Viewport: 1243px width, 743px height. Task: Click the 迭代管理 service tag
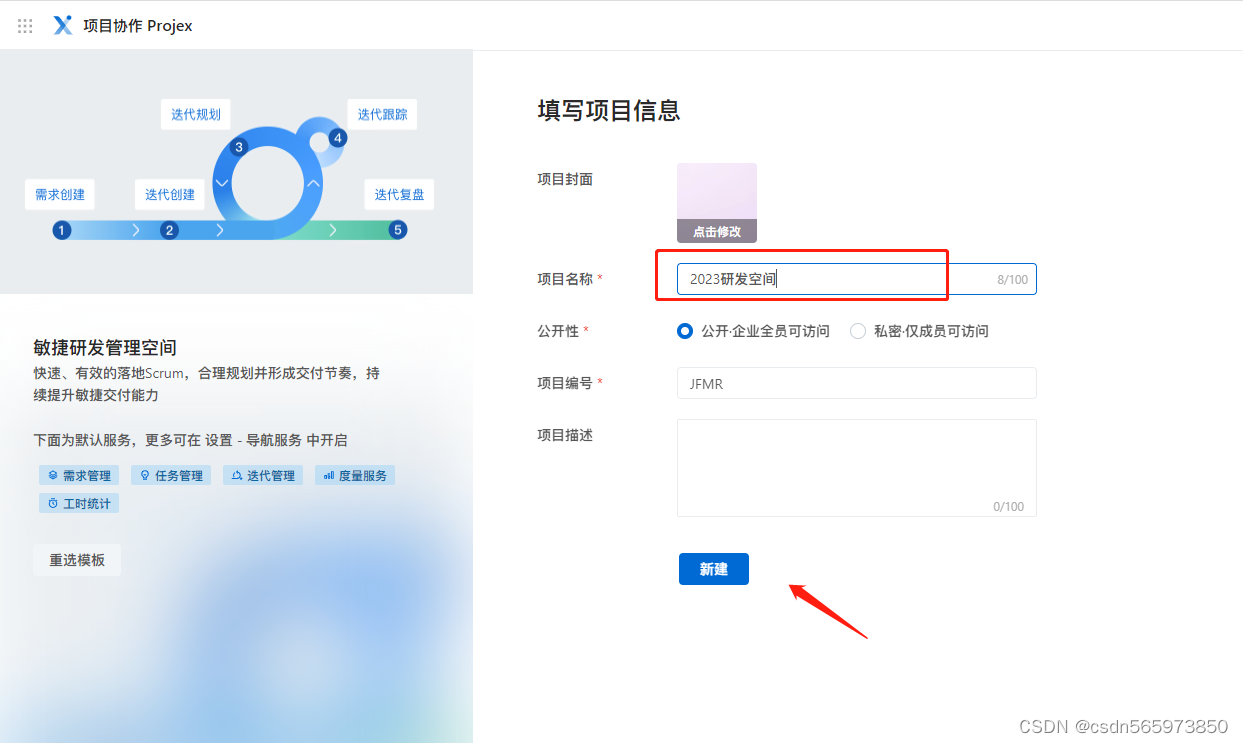pyautogui.click(x=263, y=475)
